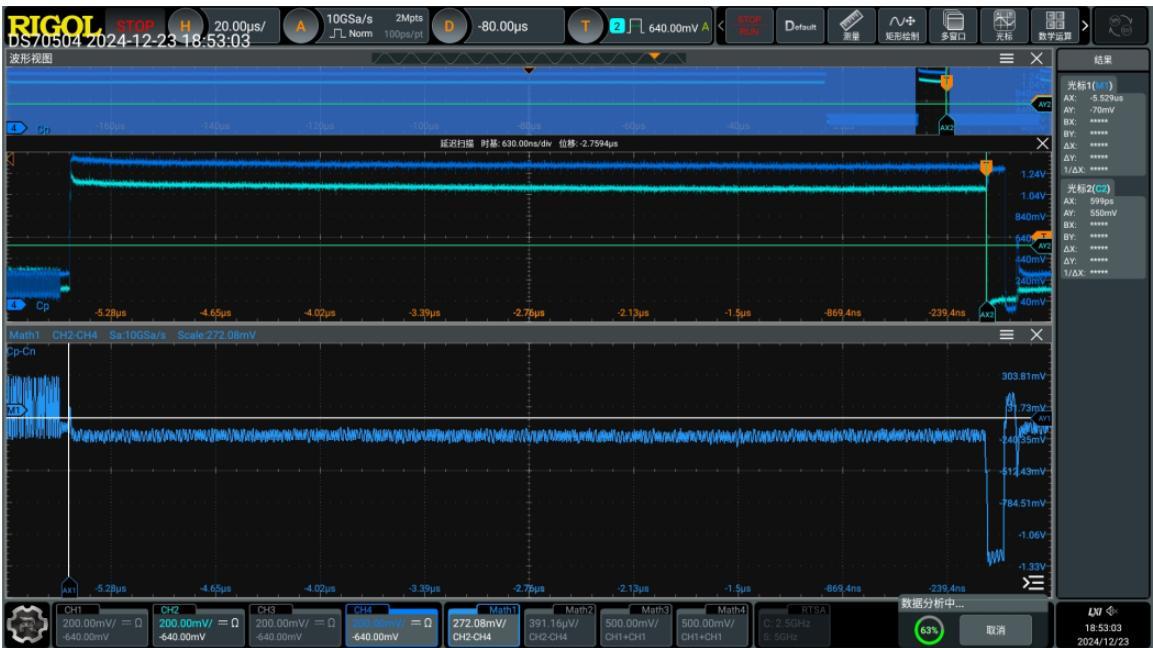Open the 20.00μs/ horizontal scale setting

click(x=240, y=26)
